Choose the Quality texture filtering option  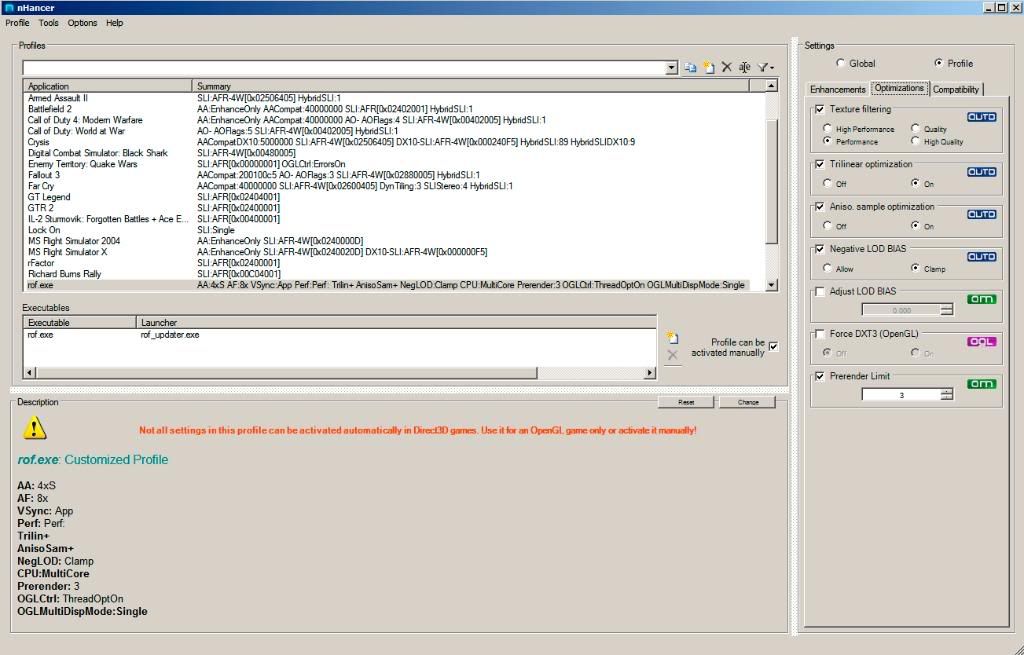(x=915, y=129)
